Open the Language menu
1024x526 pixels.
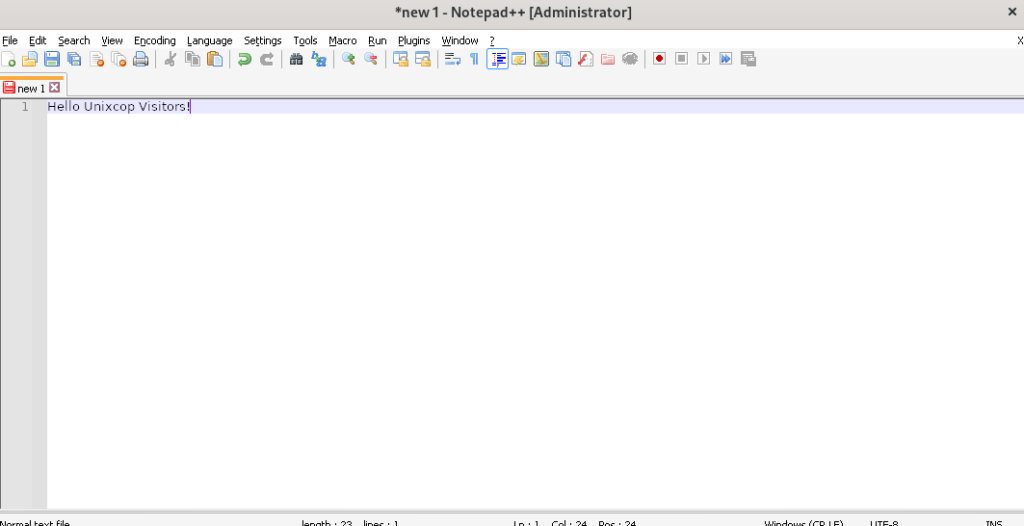(x=210, y=41)
